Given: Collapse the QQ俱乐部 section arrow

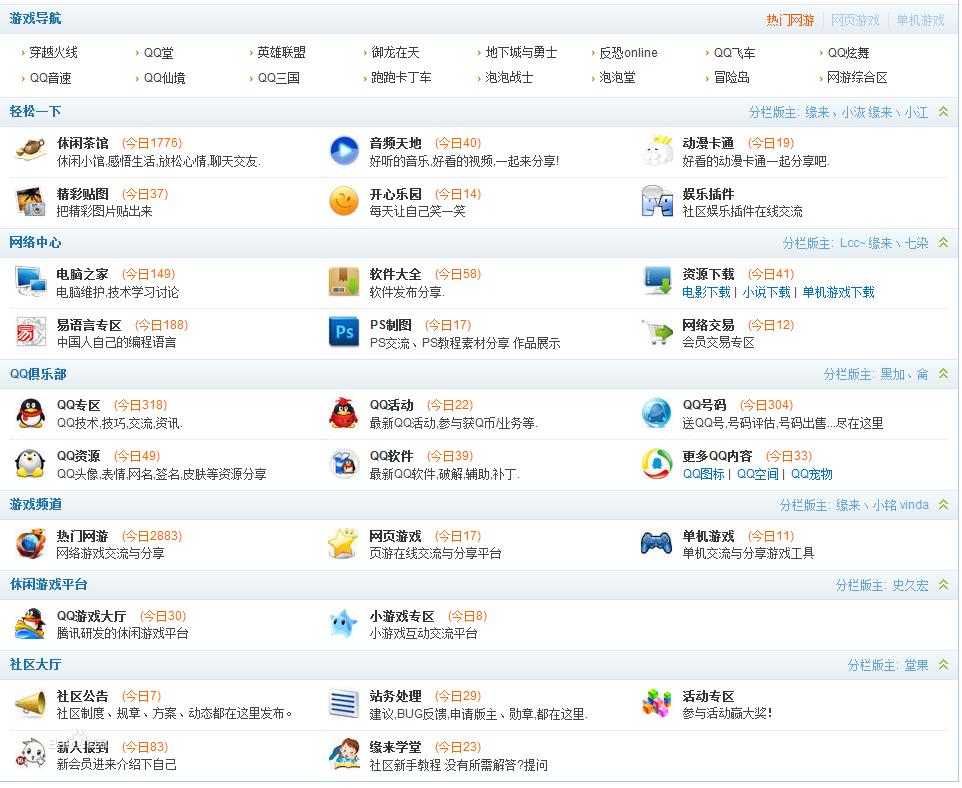Looking at the screenshot, I should click(943, 374).
